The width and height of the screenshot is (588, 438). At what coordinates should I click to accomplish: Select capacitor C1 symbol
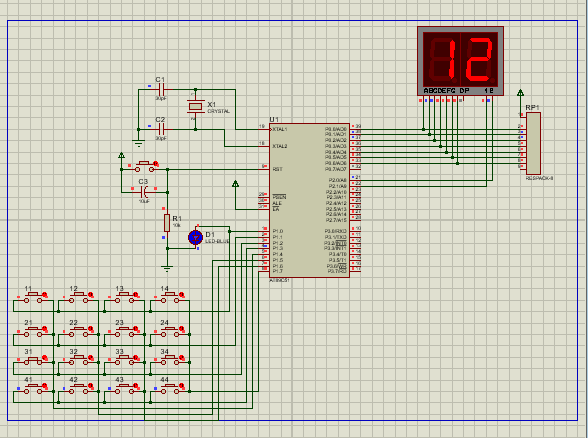[161, 90]
